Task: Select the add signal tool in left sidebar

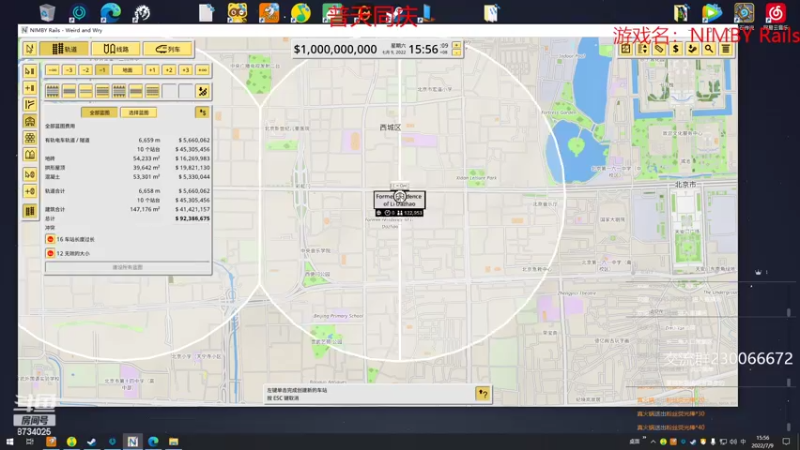Action: coord(30,191)
